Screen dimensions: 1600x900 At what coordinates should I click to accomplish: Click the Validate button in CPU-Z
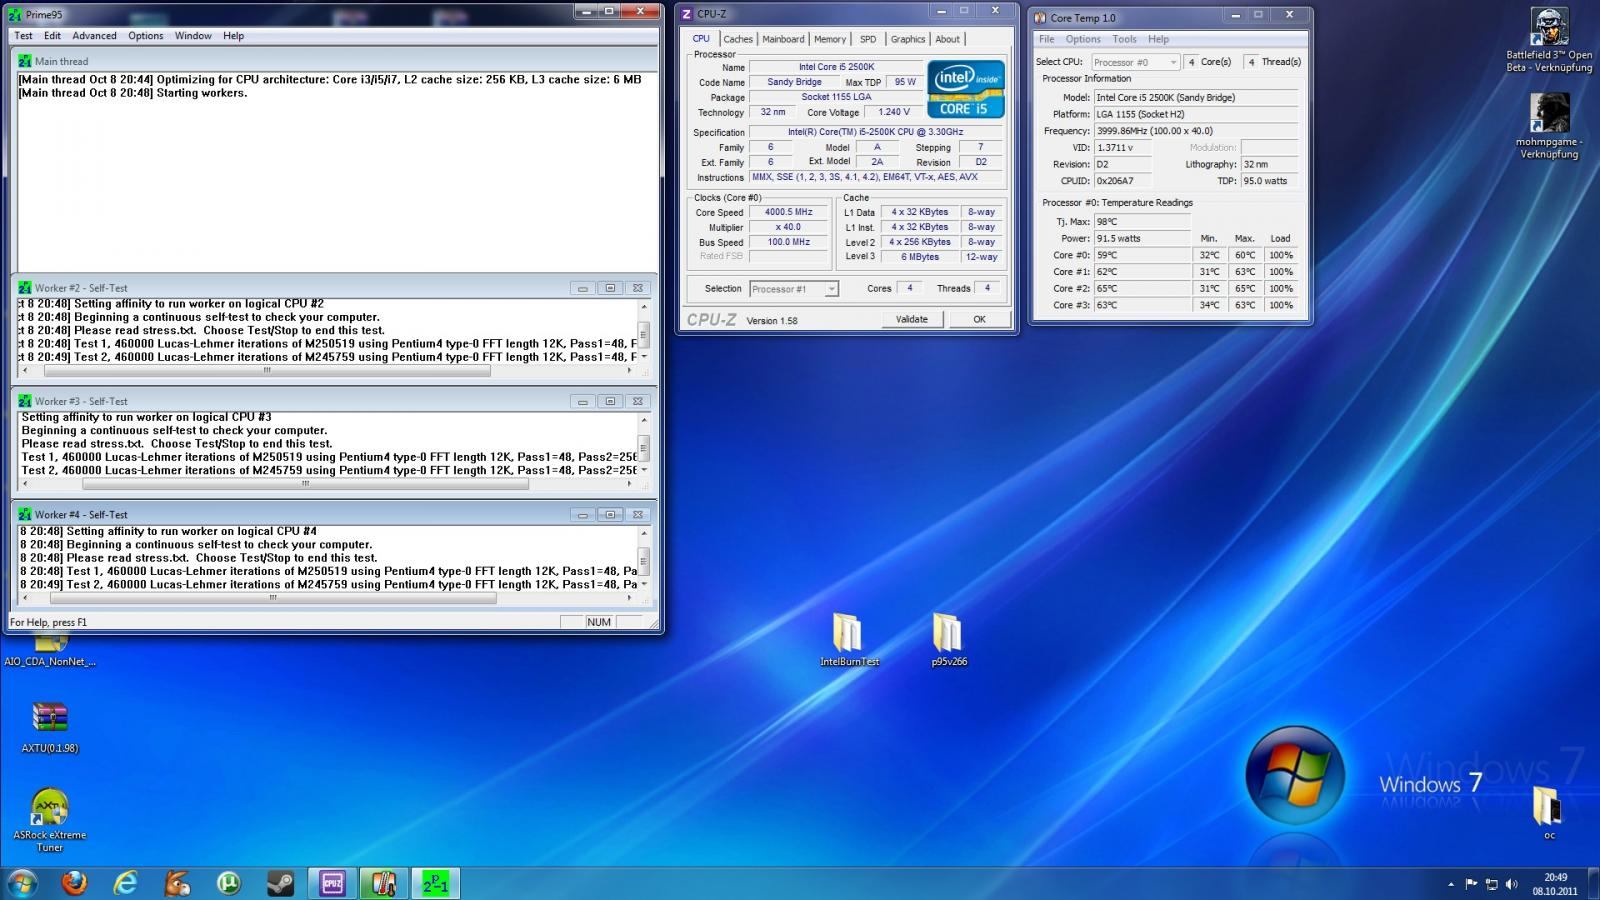(911, 319)
